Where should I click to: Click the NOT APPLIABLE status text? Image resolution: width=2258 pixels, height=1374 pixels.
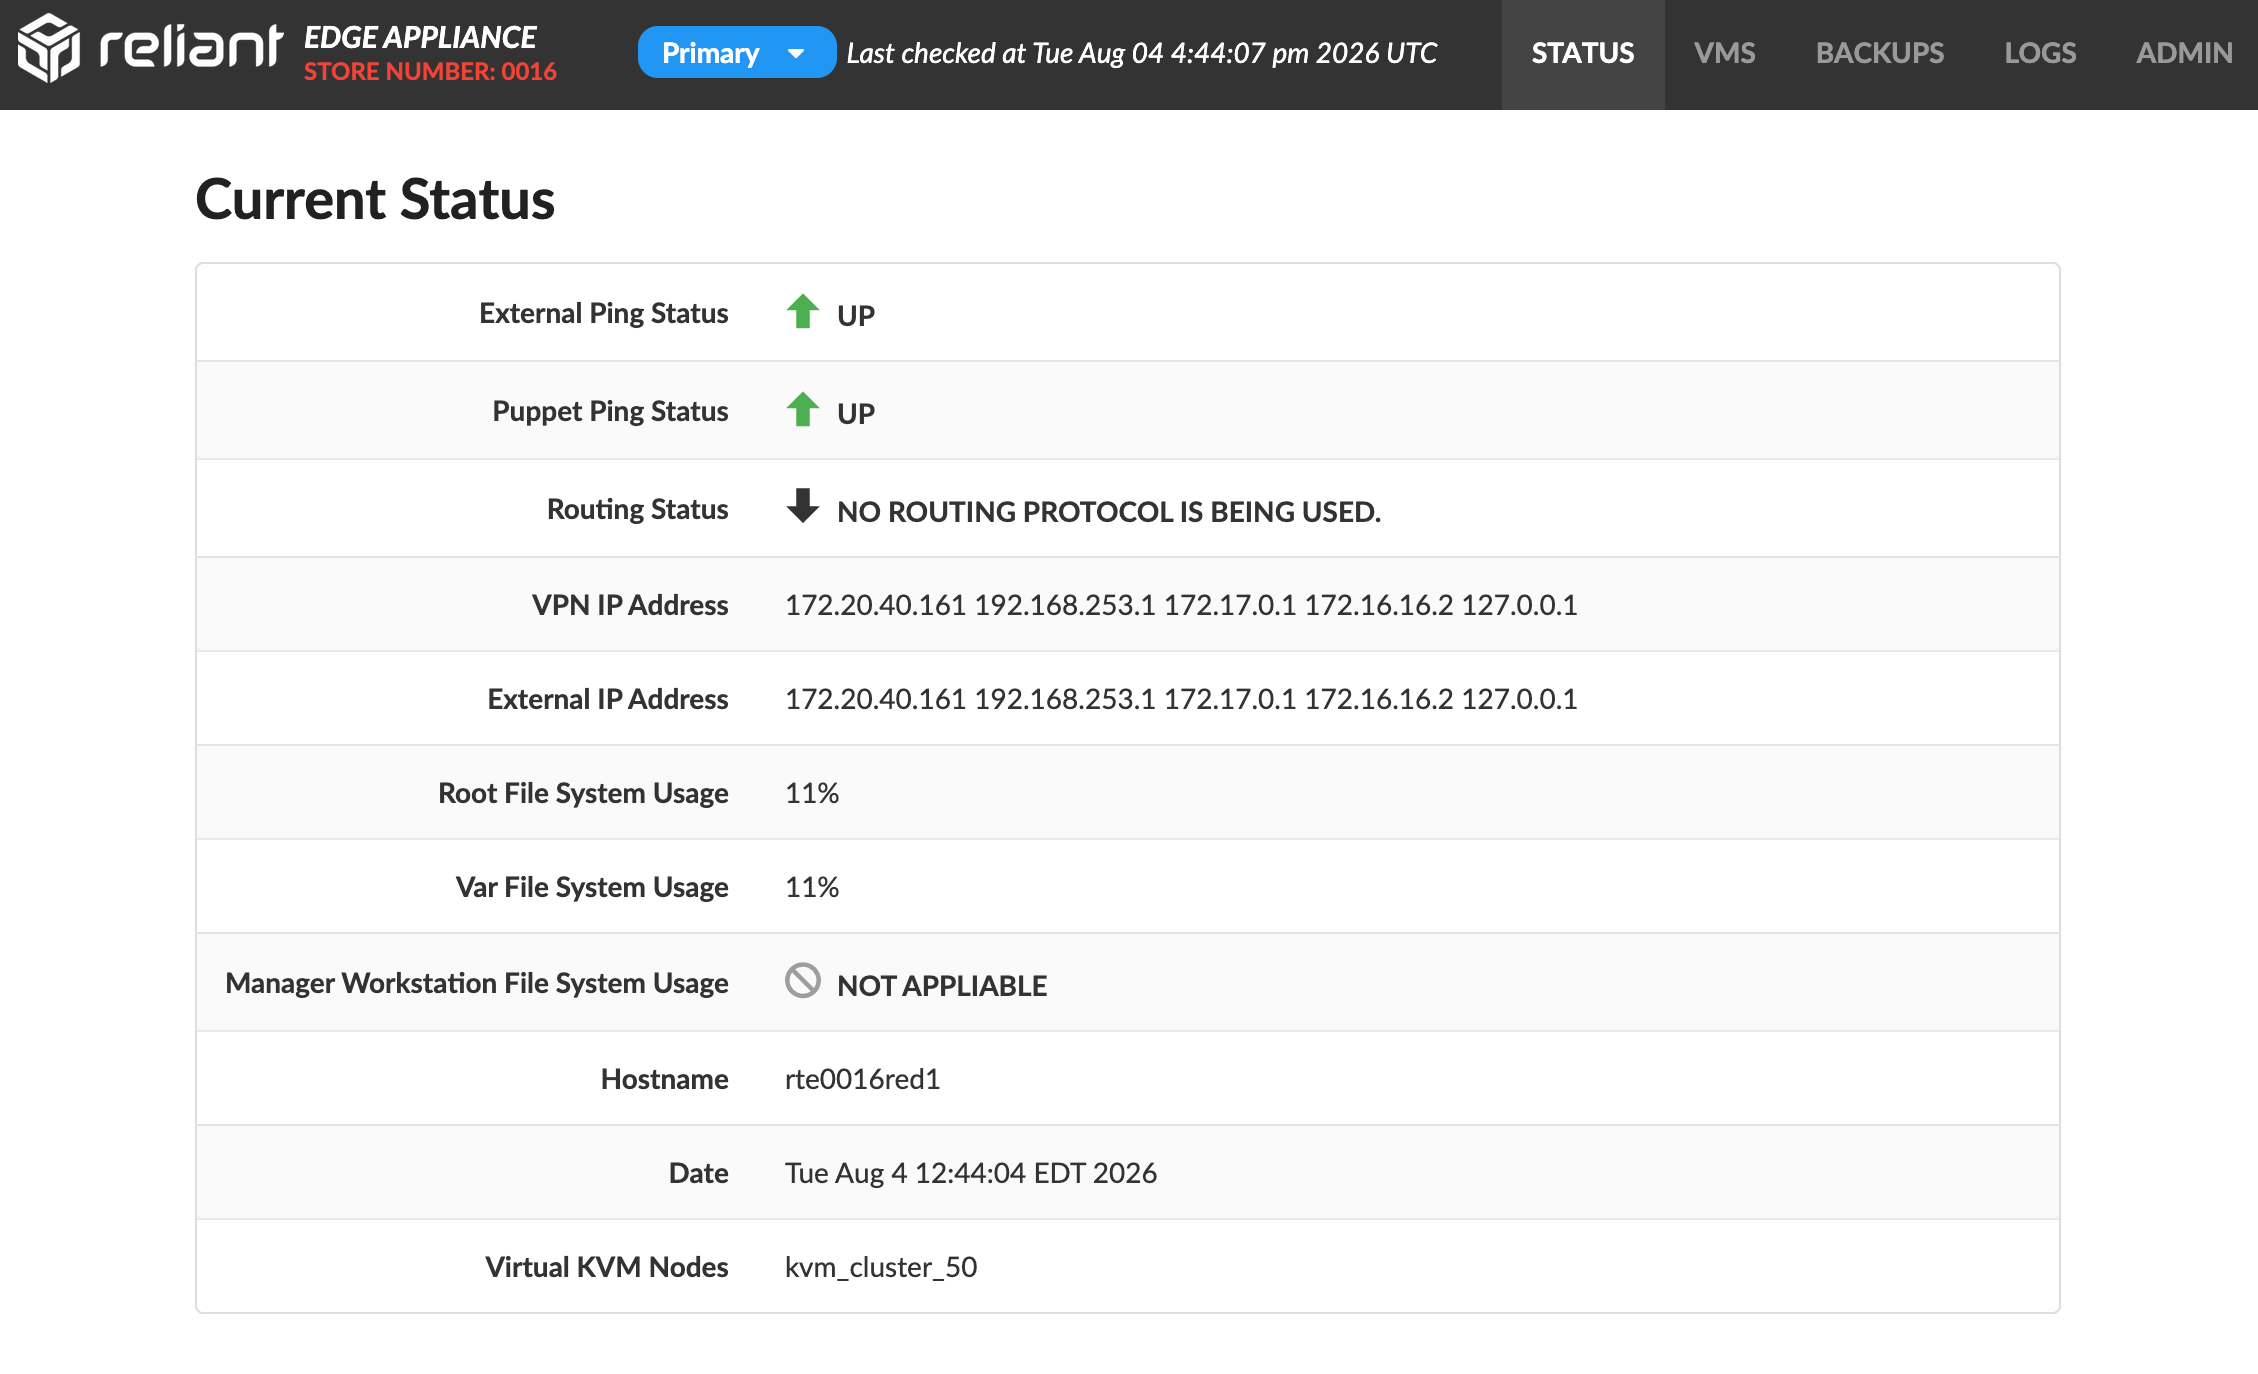942,986
